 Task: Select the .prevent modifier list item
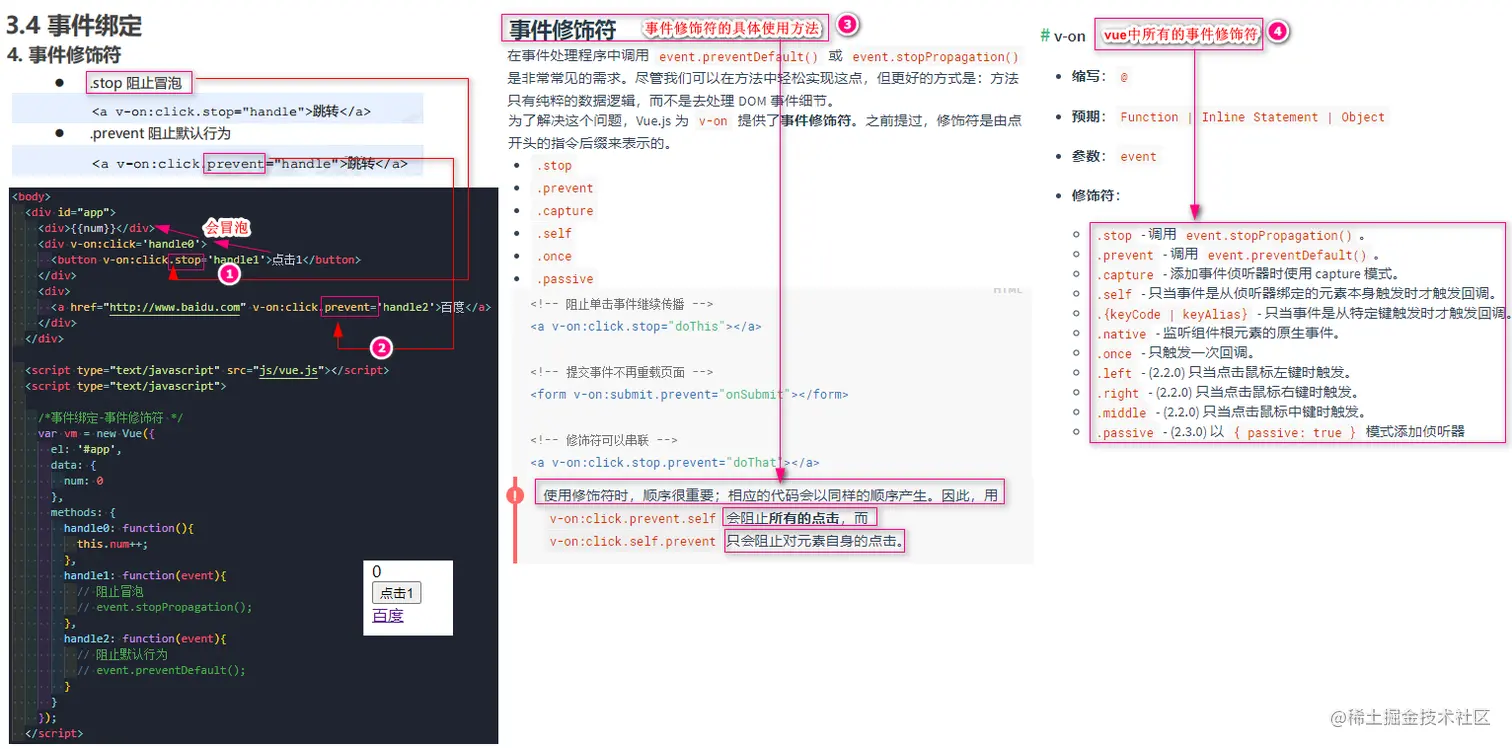point(565,188)
